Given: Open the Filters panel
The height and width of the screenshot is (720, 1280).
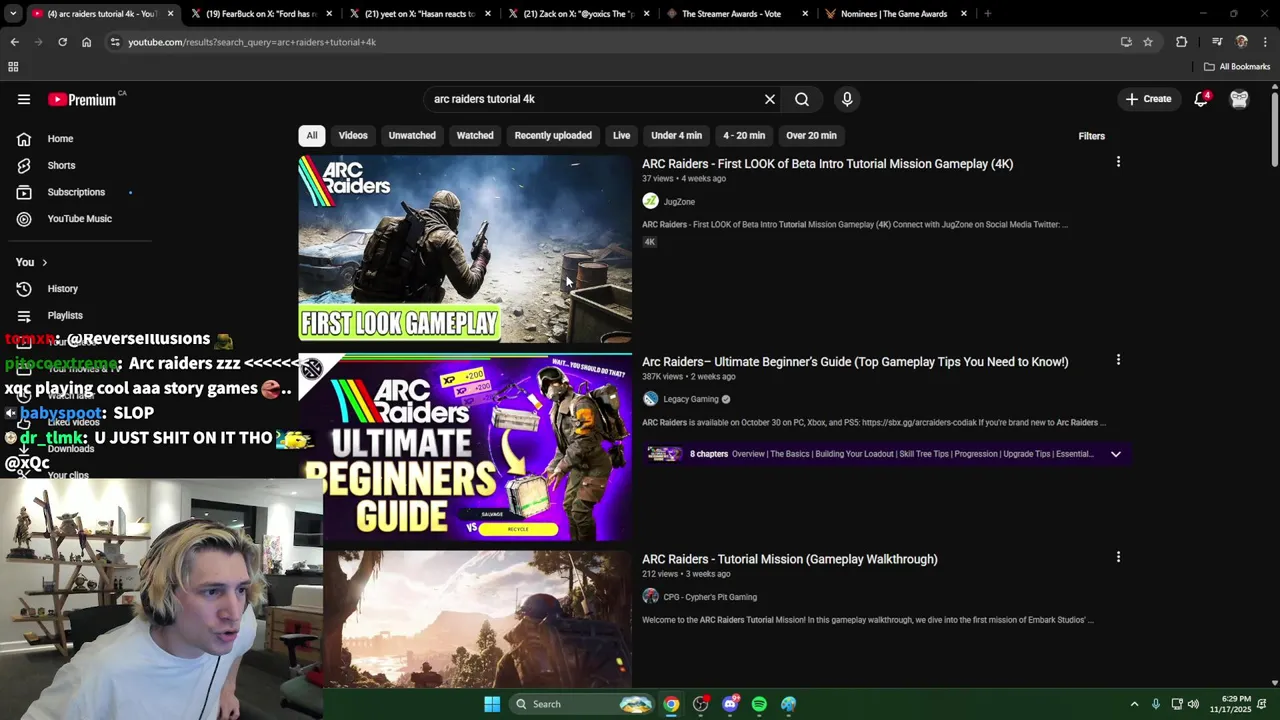Looking at the screenshot, I should tap(1091, 136).
